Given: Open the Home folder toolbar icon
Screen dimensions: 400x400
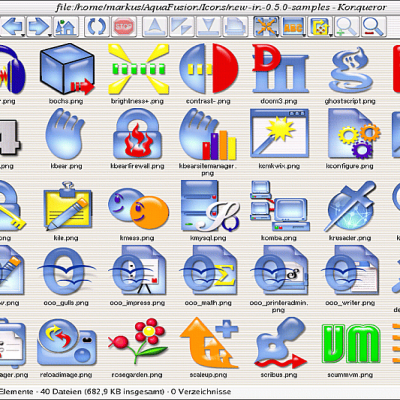Looking at the screenshot, I should pos(66,26).
